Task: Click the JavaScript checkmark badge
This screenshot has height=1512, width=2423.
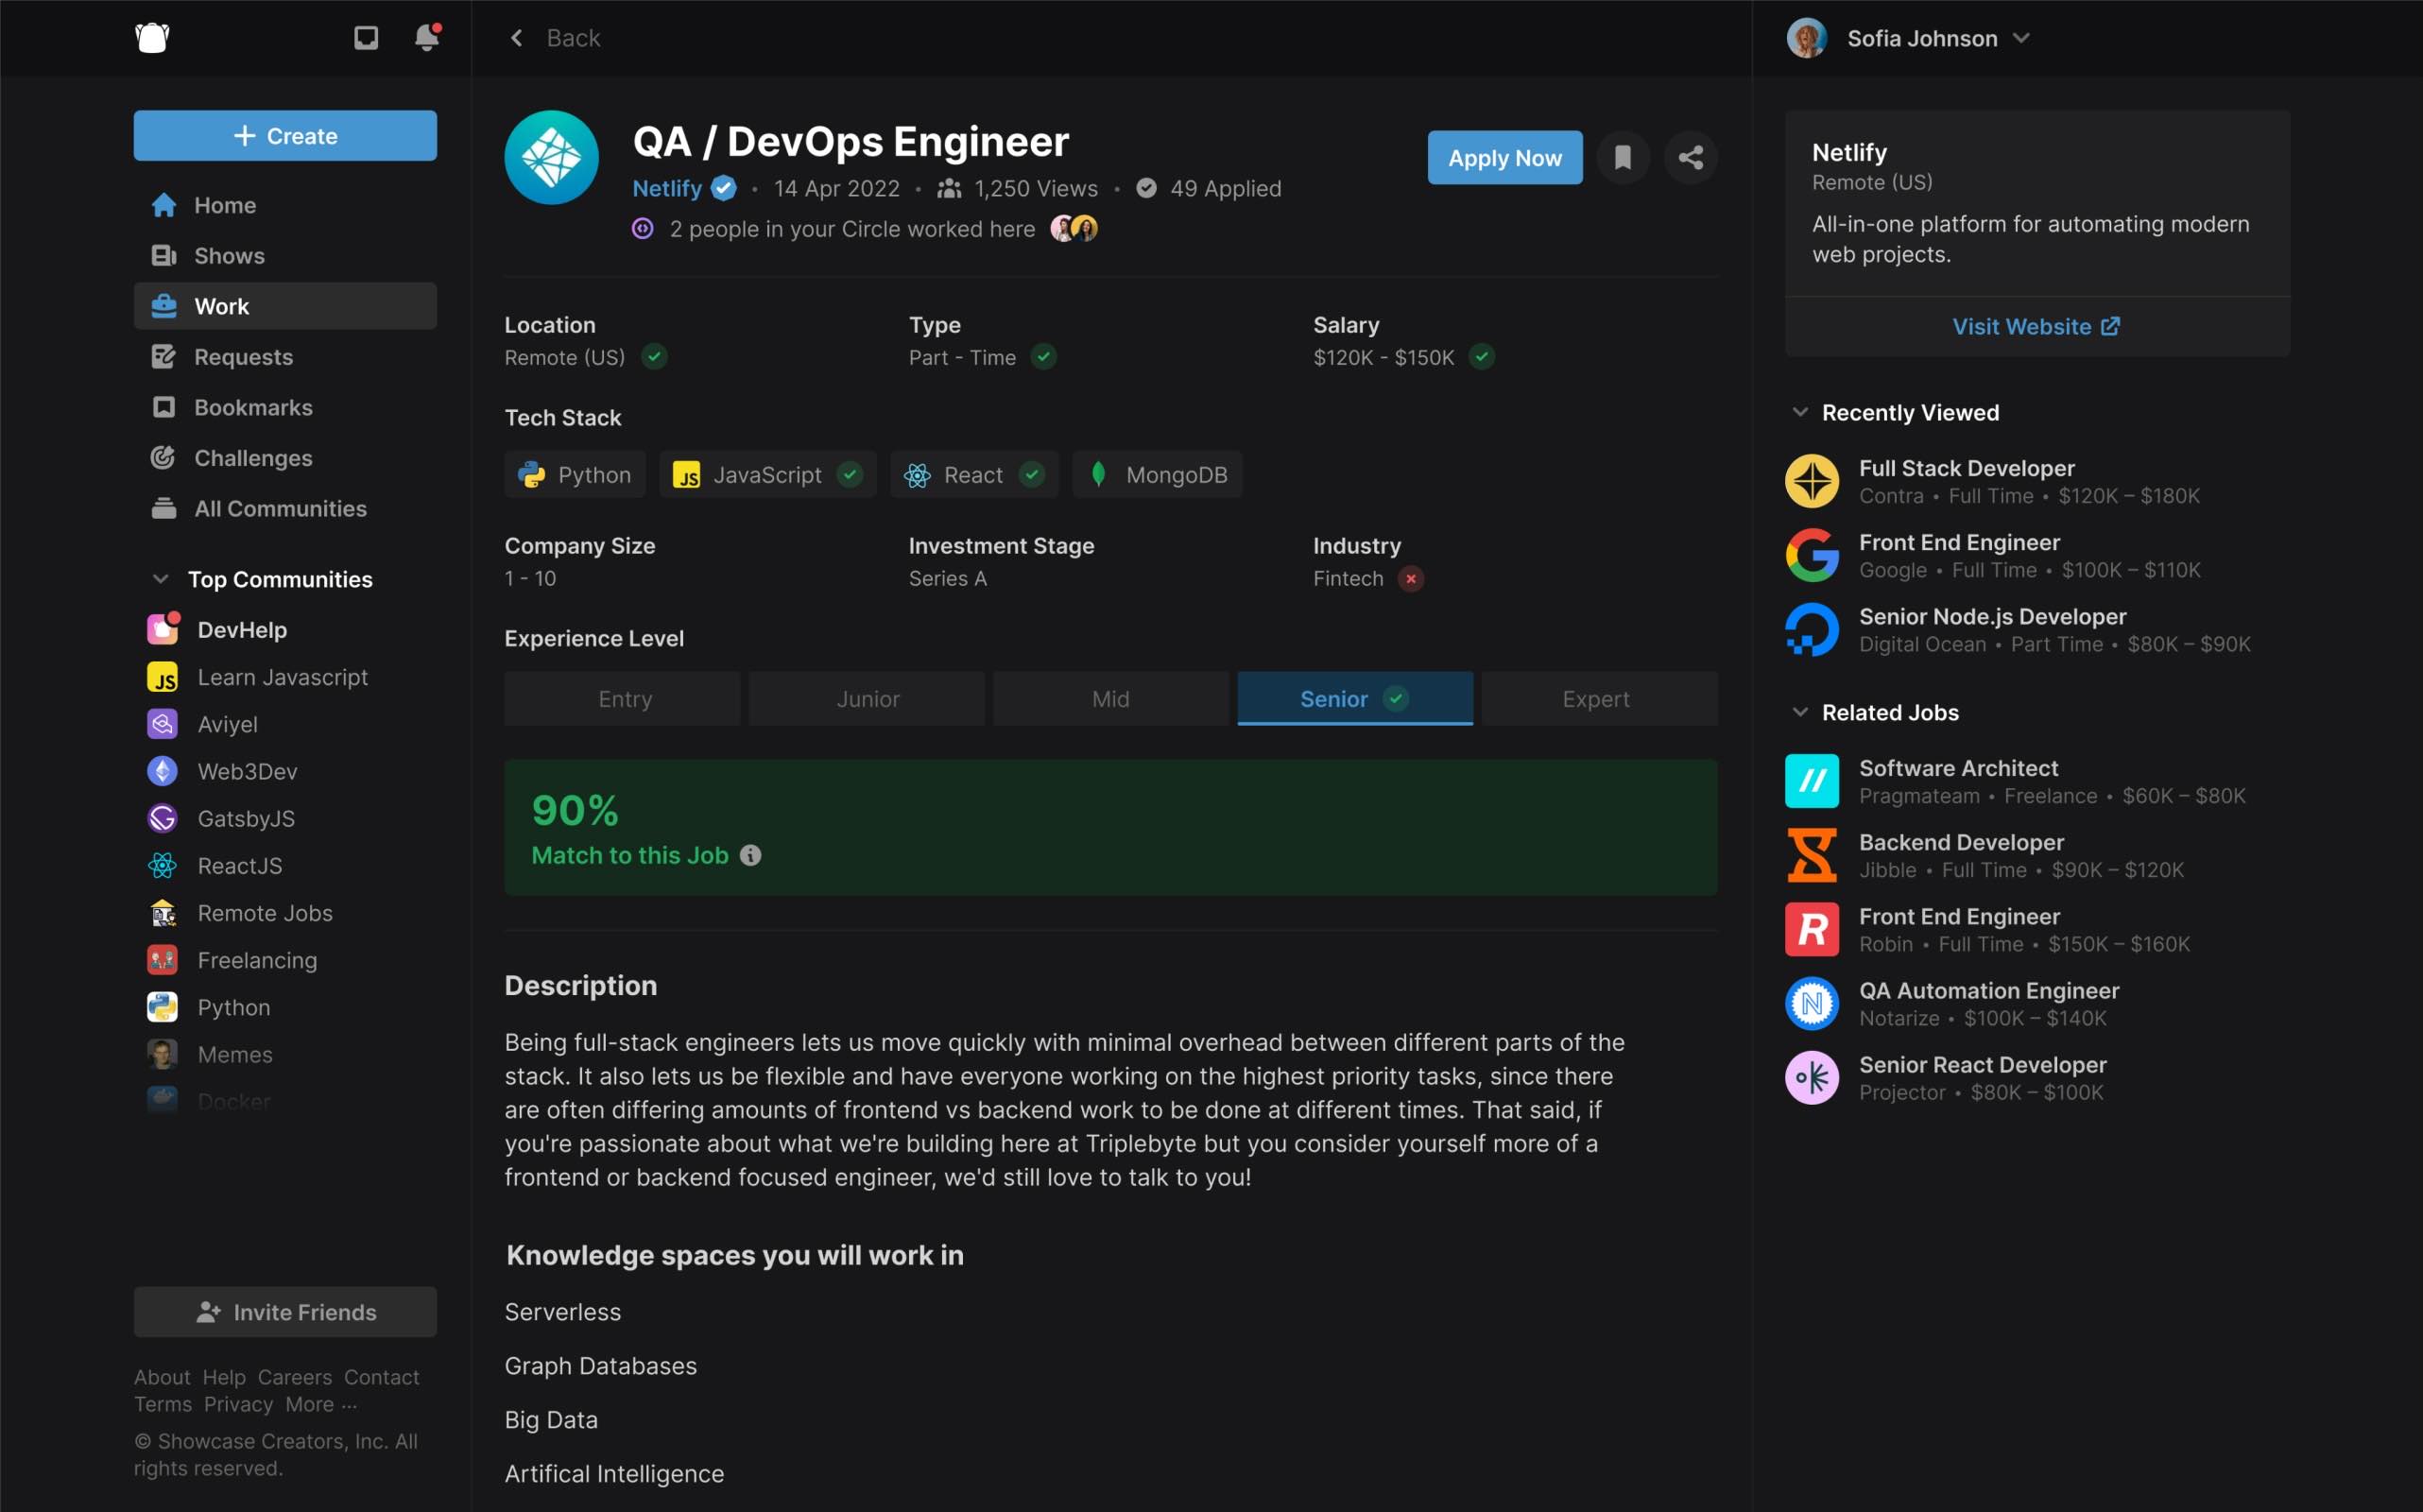Action: pyautogui.click(x=849, y=474)
